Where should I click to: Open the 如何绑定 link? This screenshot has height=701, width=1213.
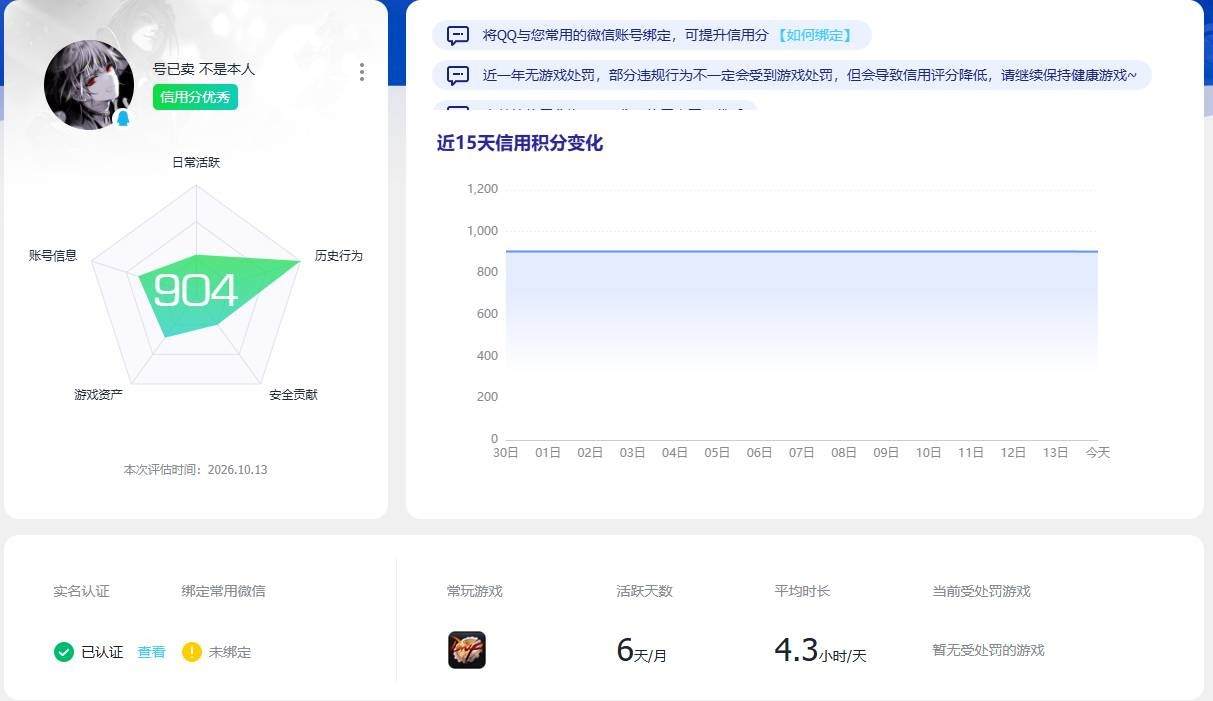814,35
